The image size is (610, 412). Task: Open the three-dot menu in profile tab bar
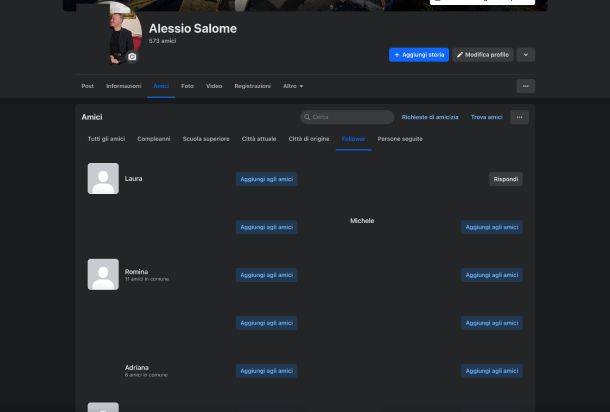(526, 86)
